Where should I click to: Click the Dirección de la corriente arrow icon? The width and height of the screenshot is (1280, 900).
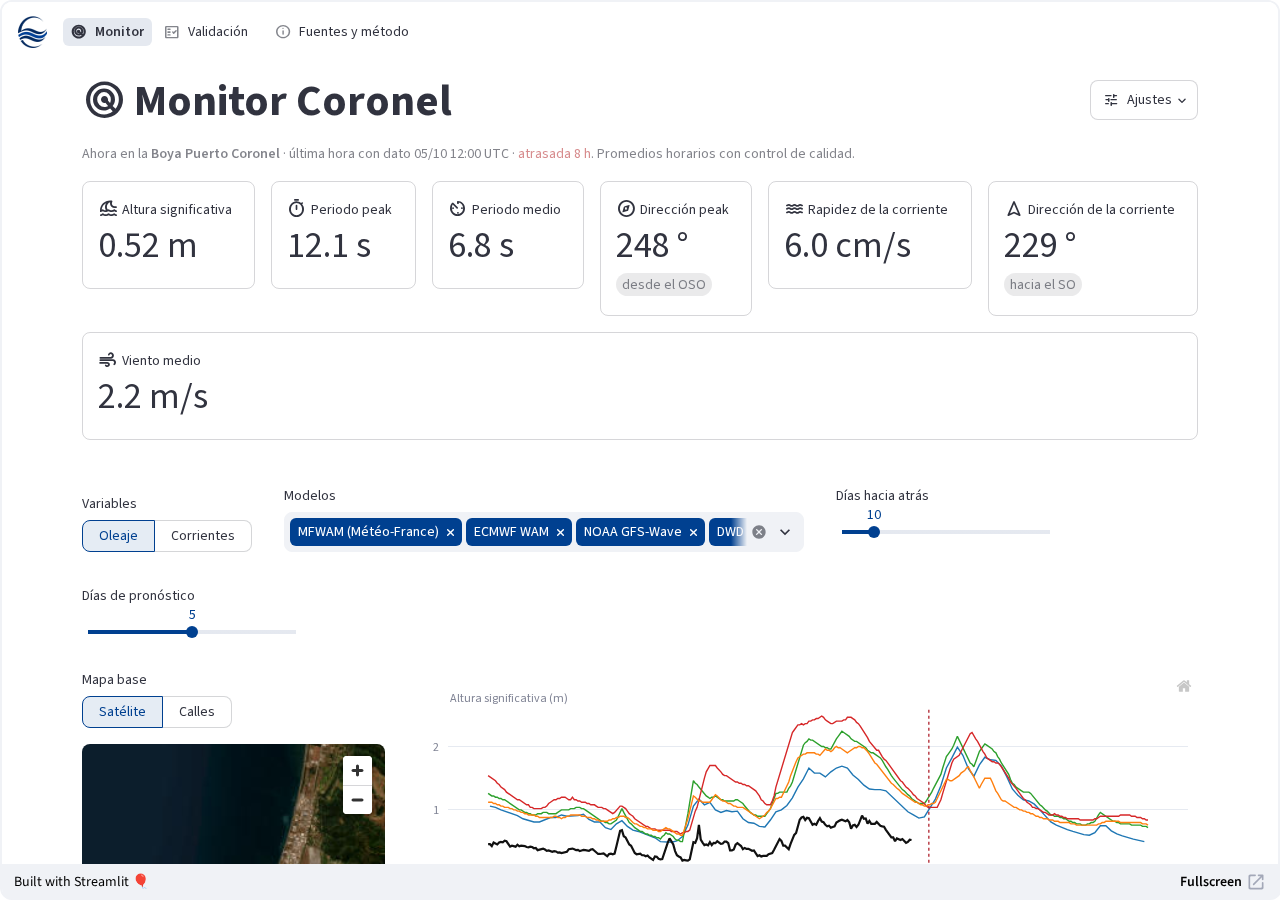tap(1013, 209)
